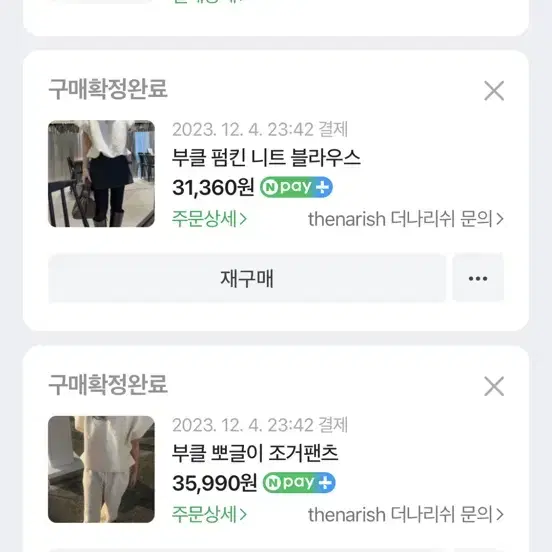Tap the 35,990원 price text

click(214, 483)
